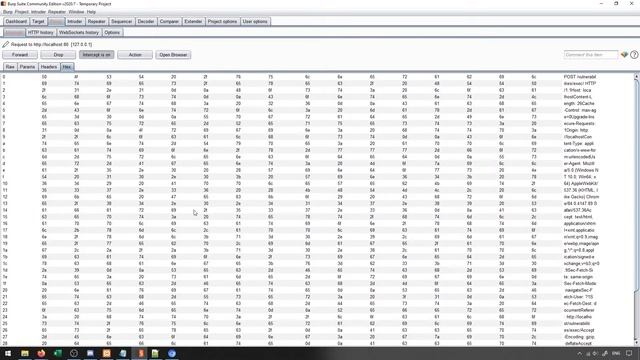Switch to the Extender tab
Viewport: 640px width, 360px height.
tap(193, 21)
